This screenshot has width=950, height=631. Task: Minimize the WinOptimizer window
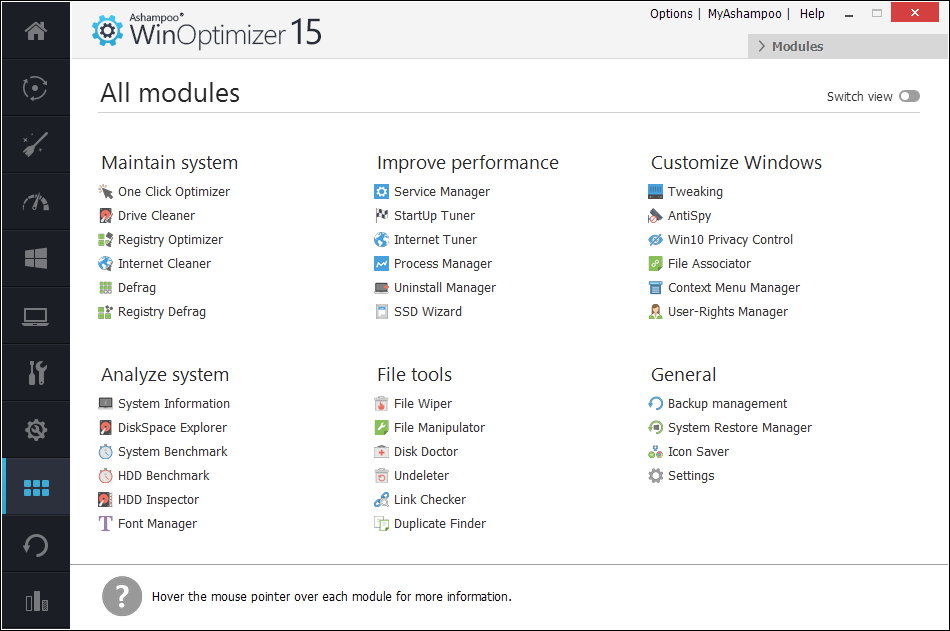pos(851,13)
